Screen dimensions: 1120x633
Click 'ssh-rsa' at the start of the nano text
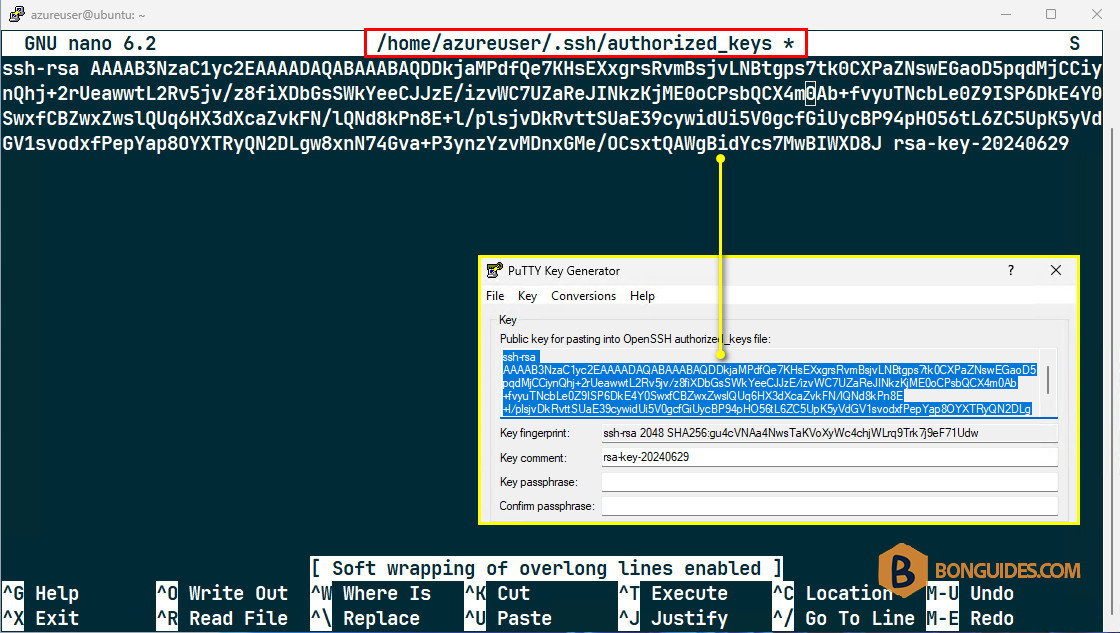click(41, 69)
